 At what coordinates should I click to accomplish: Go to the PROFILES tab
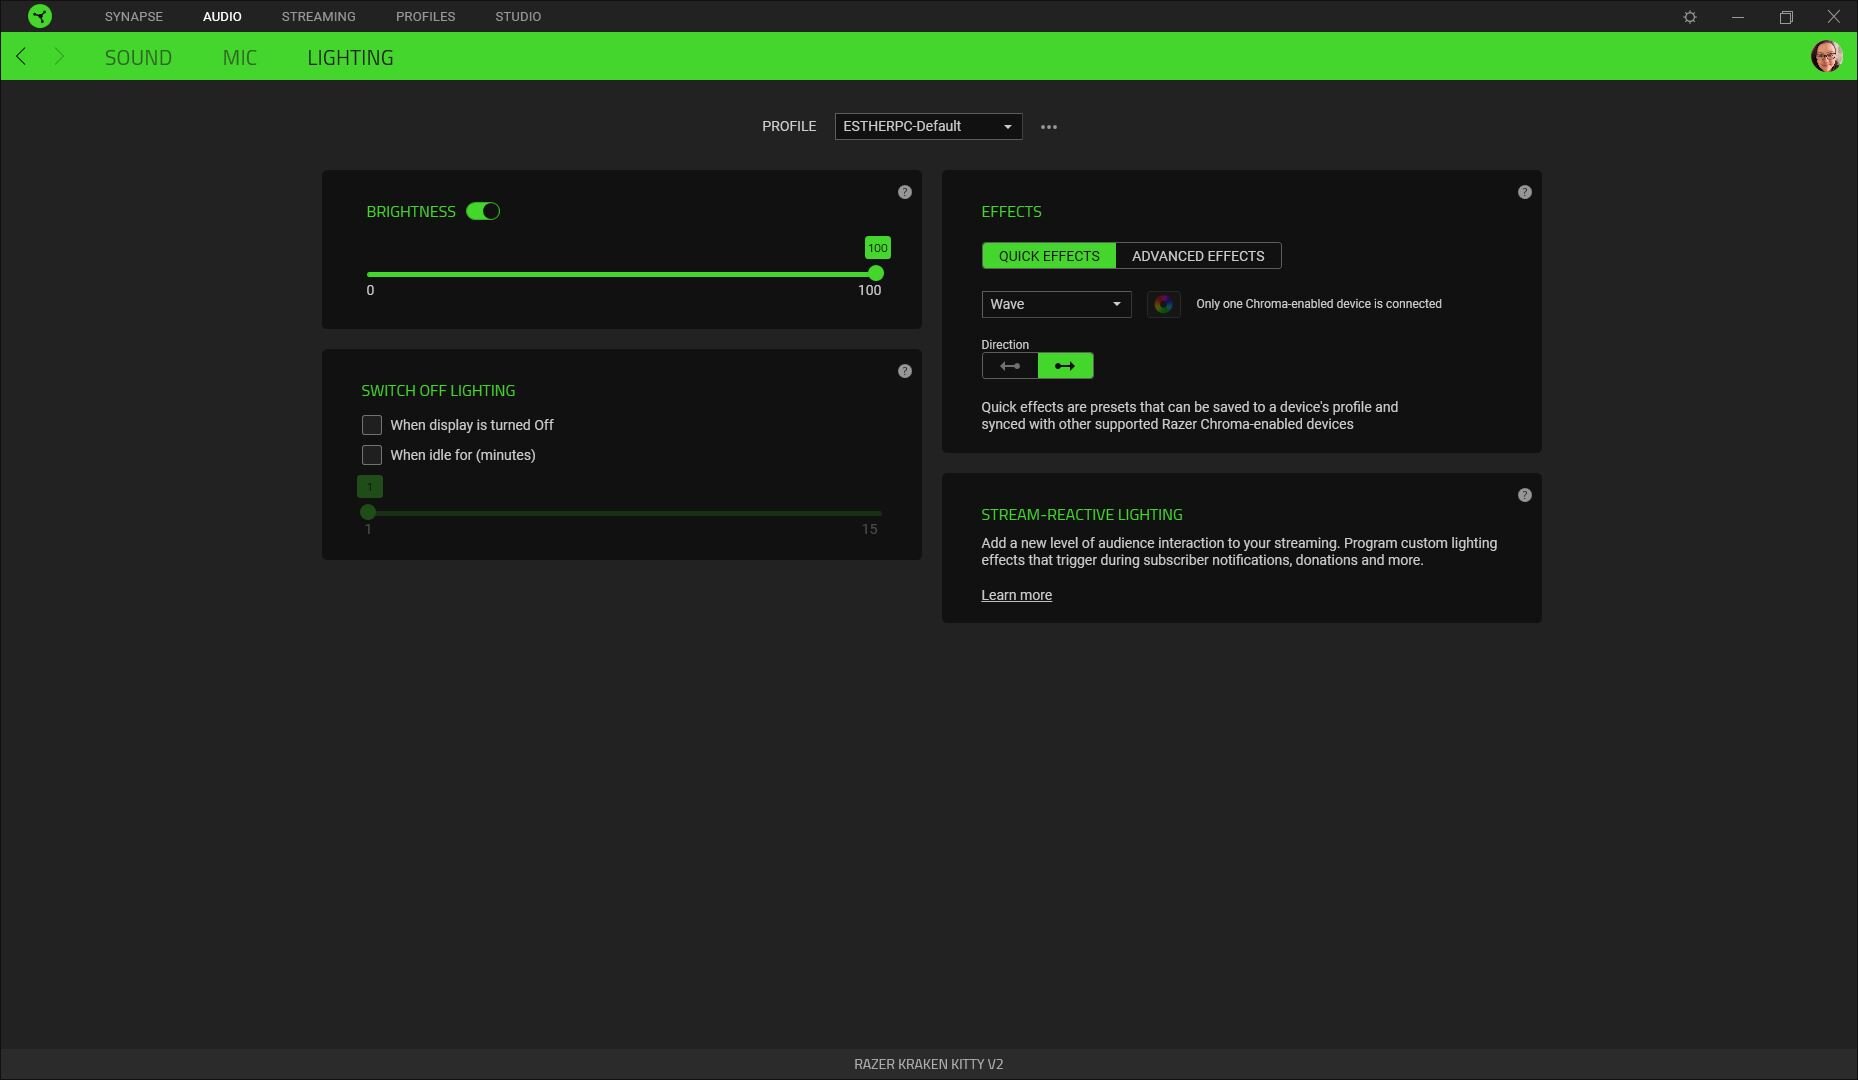[425, 17]
